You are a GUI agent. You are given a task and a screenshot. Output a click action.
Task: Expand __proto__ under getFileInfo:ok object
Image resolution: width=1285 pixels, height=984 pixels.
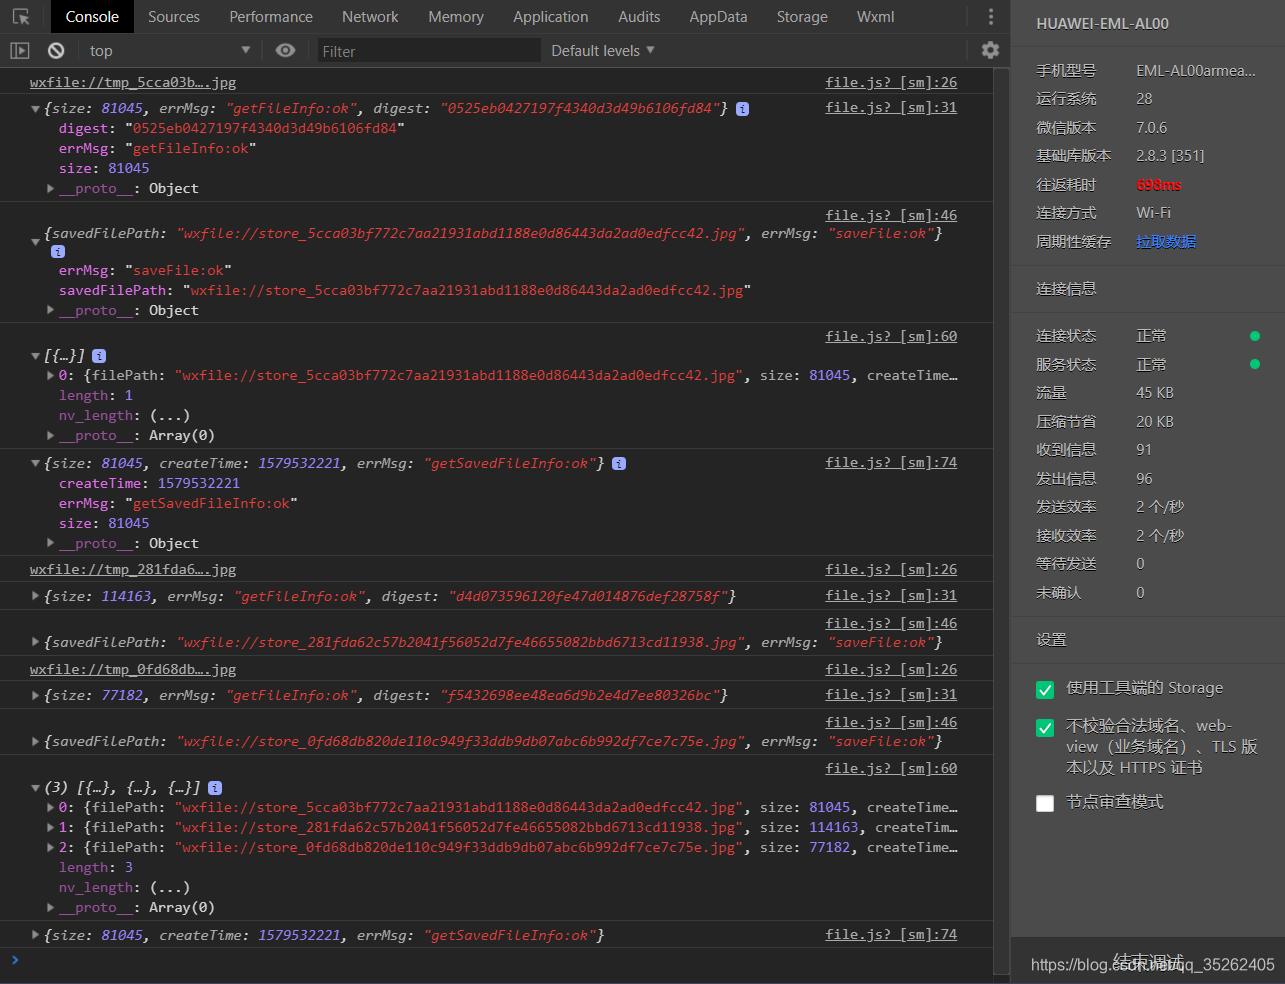pyautogui.click(x=51, y=189)
